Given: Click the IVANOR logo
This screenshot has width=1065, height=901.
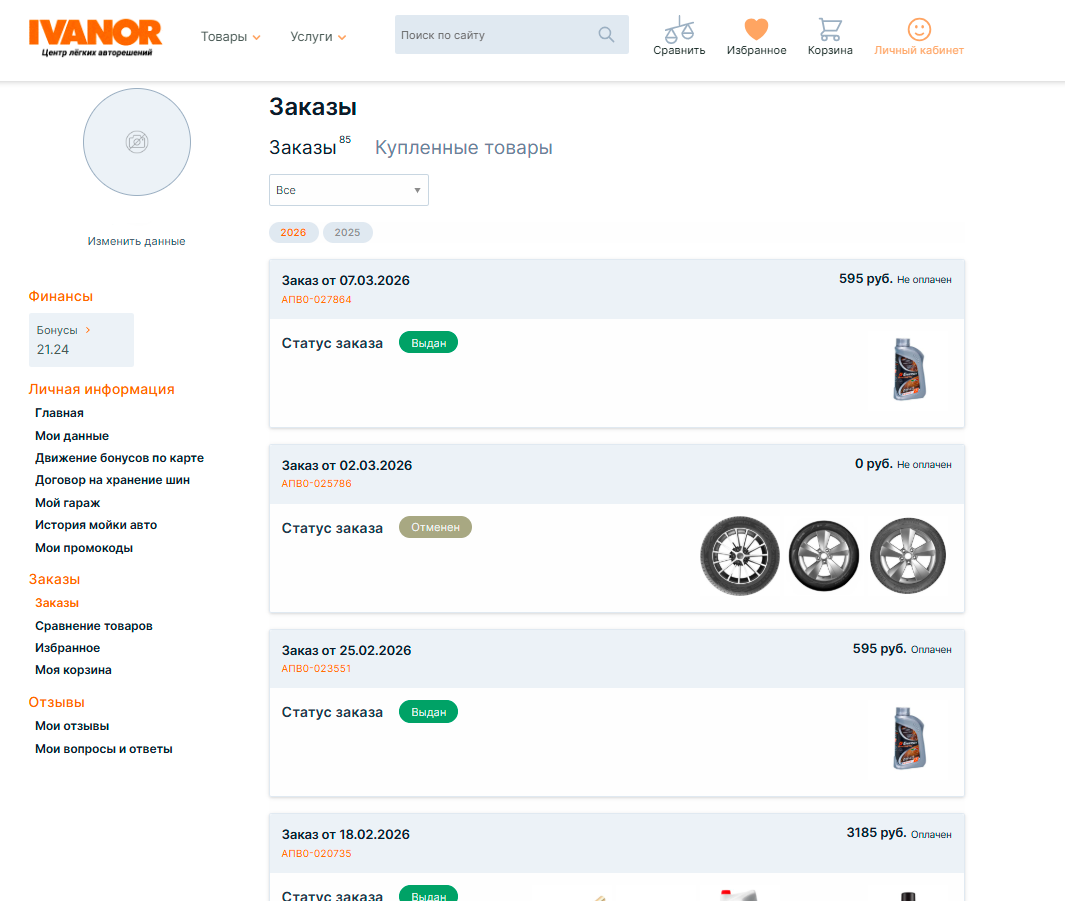Looking at the screenshot, I should (95, 37).
